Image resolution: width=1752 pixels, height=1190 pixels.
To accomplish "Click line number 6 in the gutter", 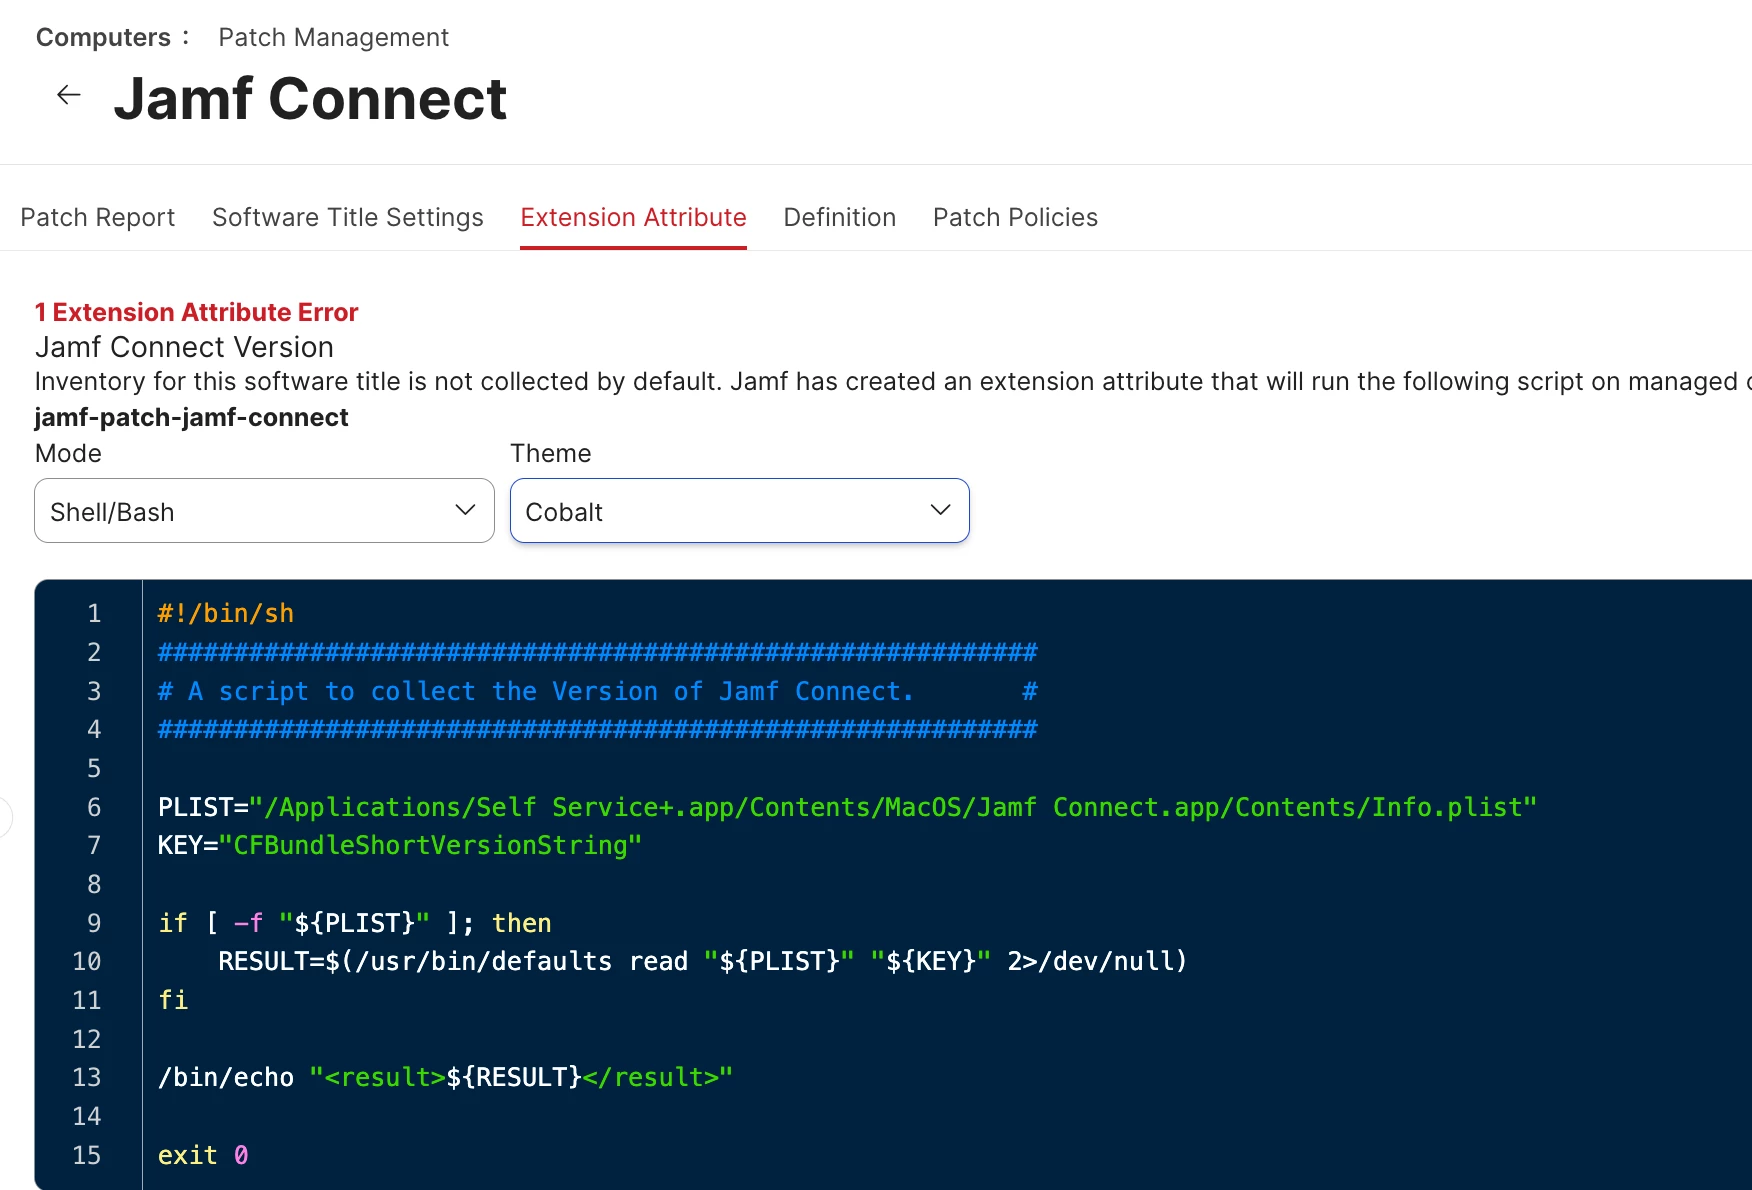I will coord(94,807).
